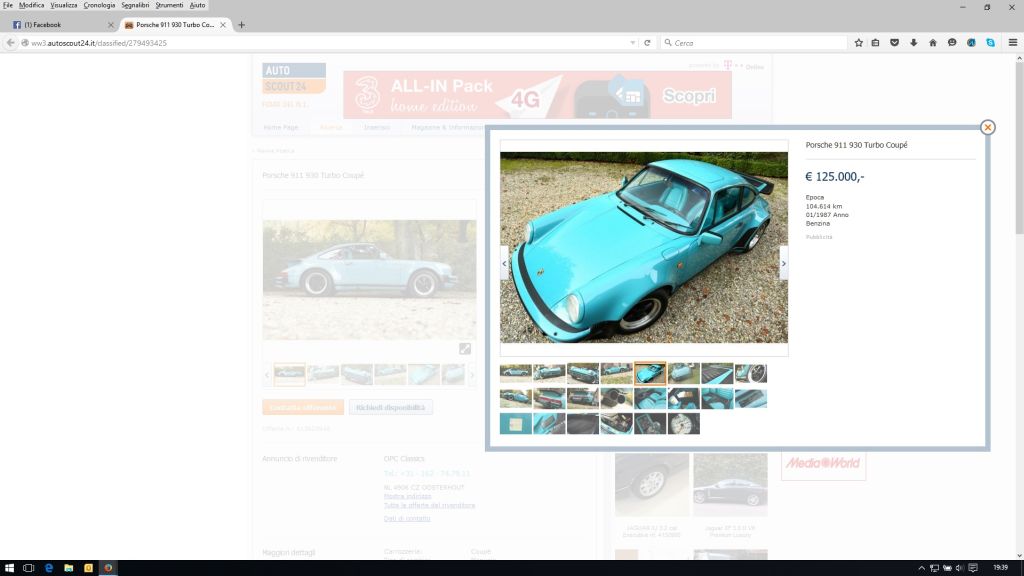1024x576 pixels.
Task: Click the large Porsche photo in lightbox
Action: tap(644, 248)
